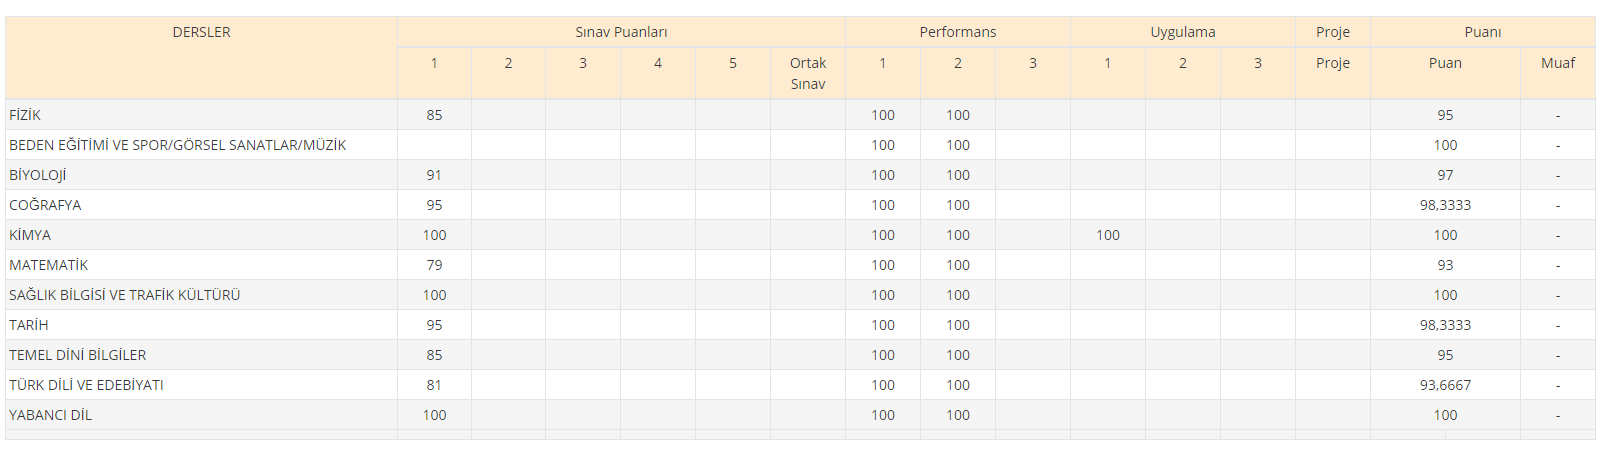Select TÜRK DİLİ final score 93,6667

tap(1445, 385)
